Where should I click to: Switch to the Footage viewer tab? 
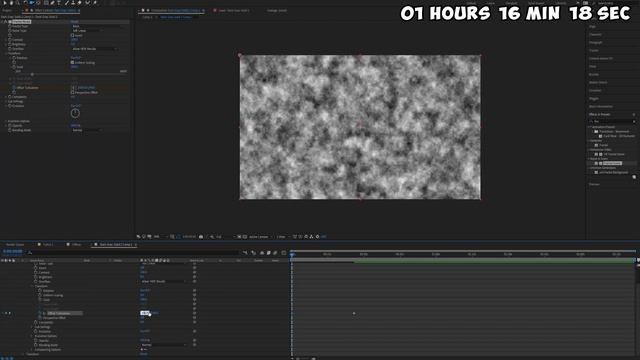click(277, 11)
